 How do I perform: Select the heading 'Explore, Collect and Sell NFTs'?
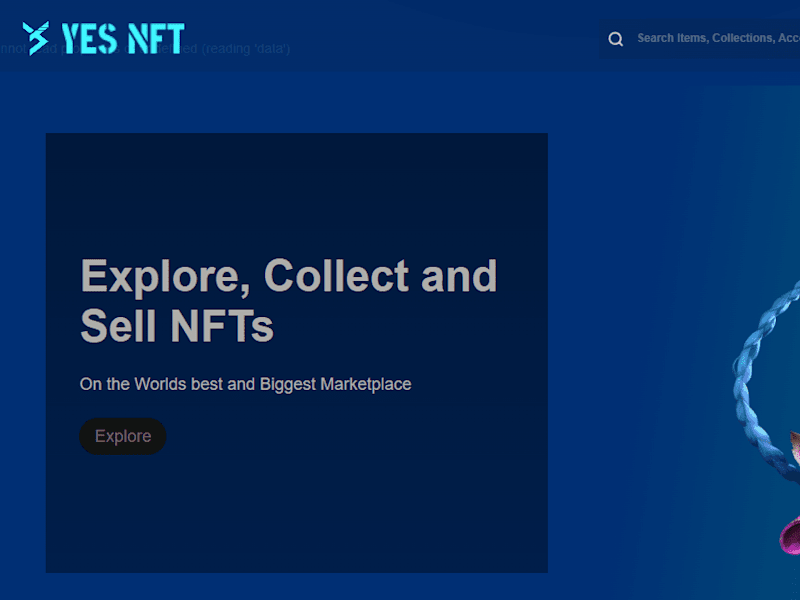coord(289,301)
